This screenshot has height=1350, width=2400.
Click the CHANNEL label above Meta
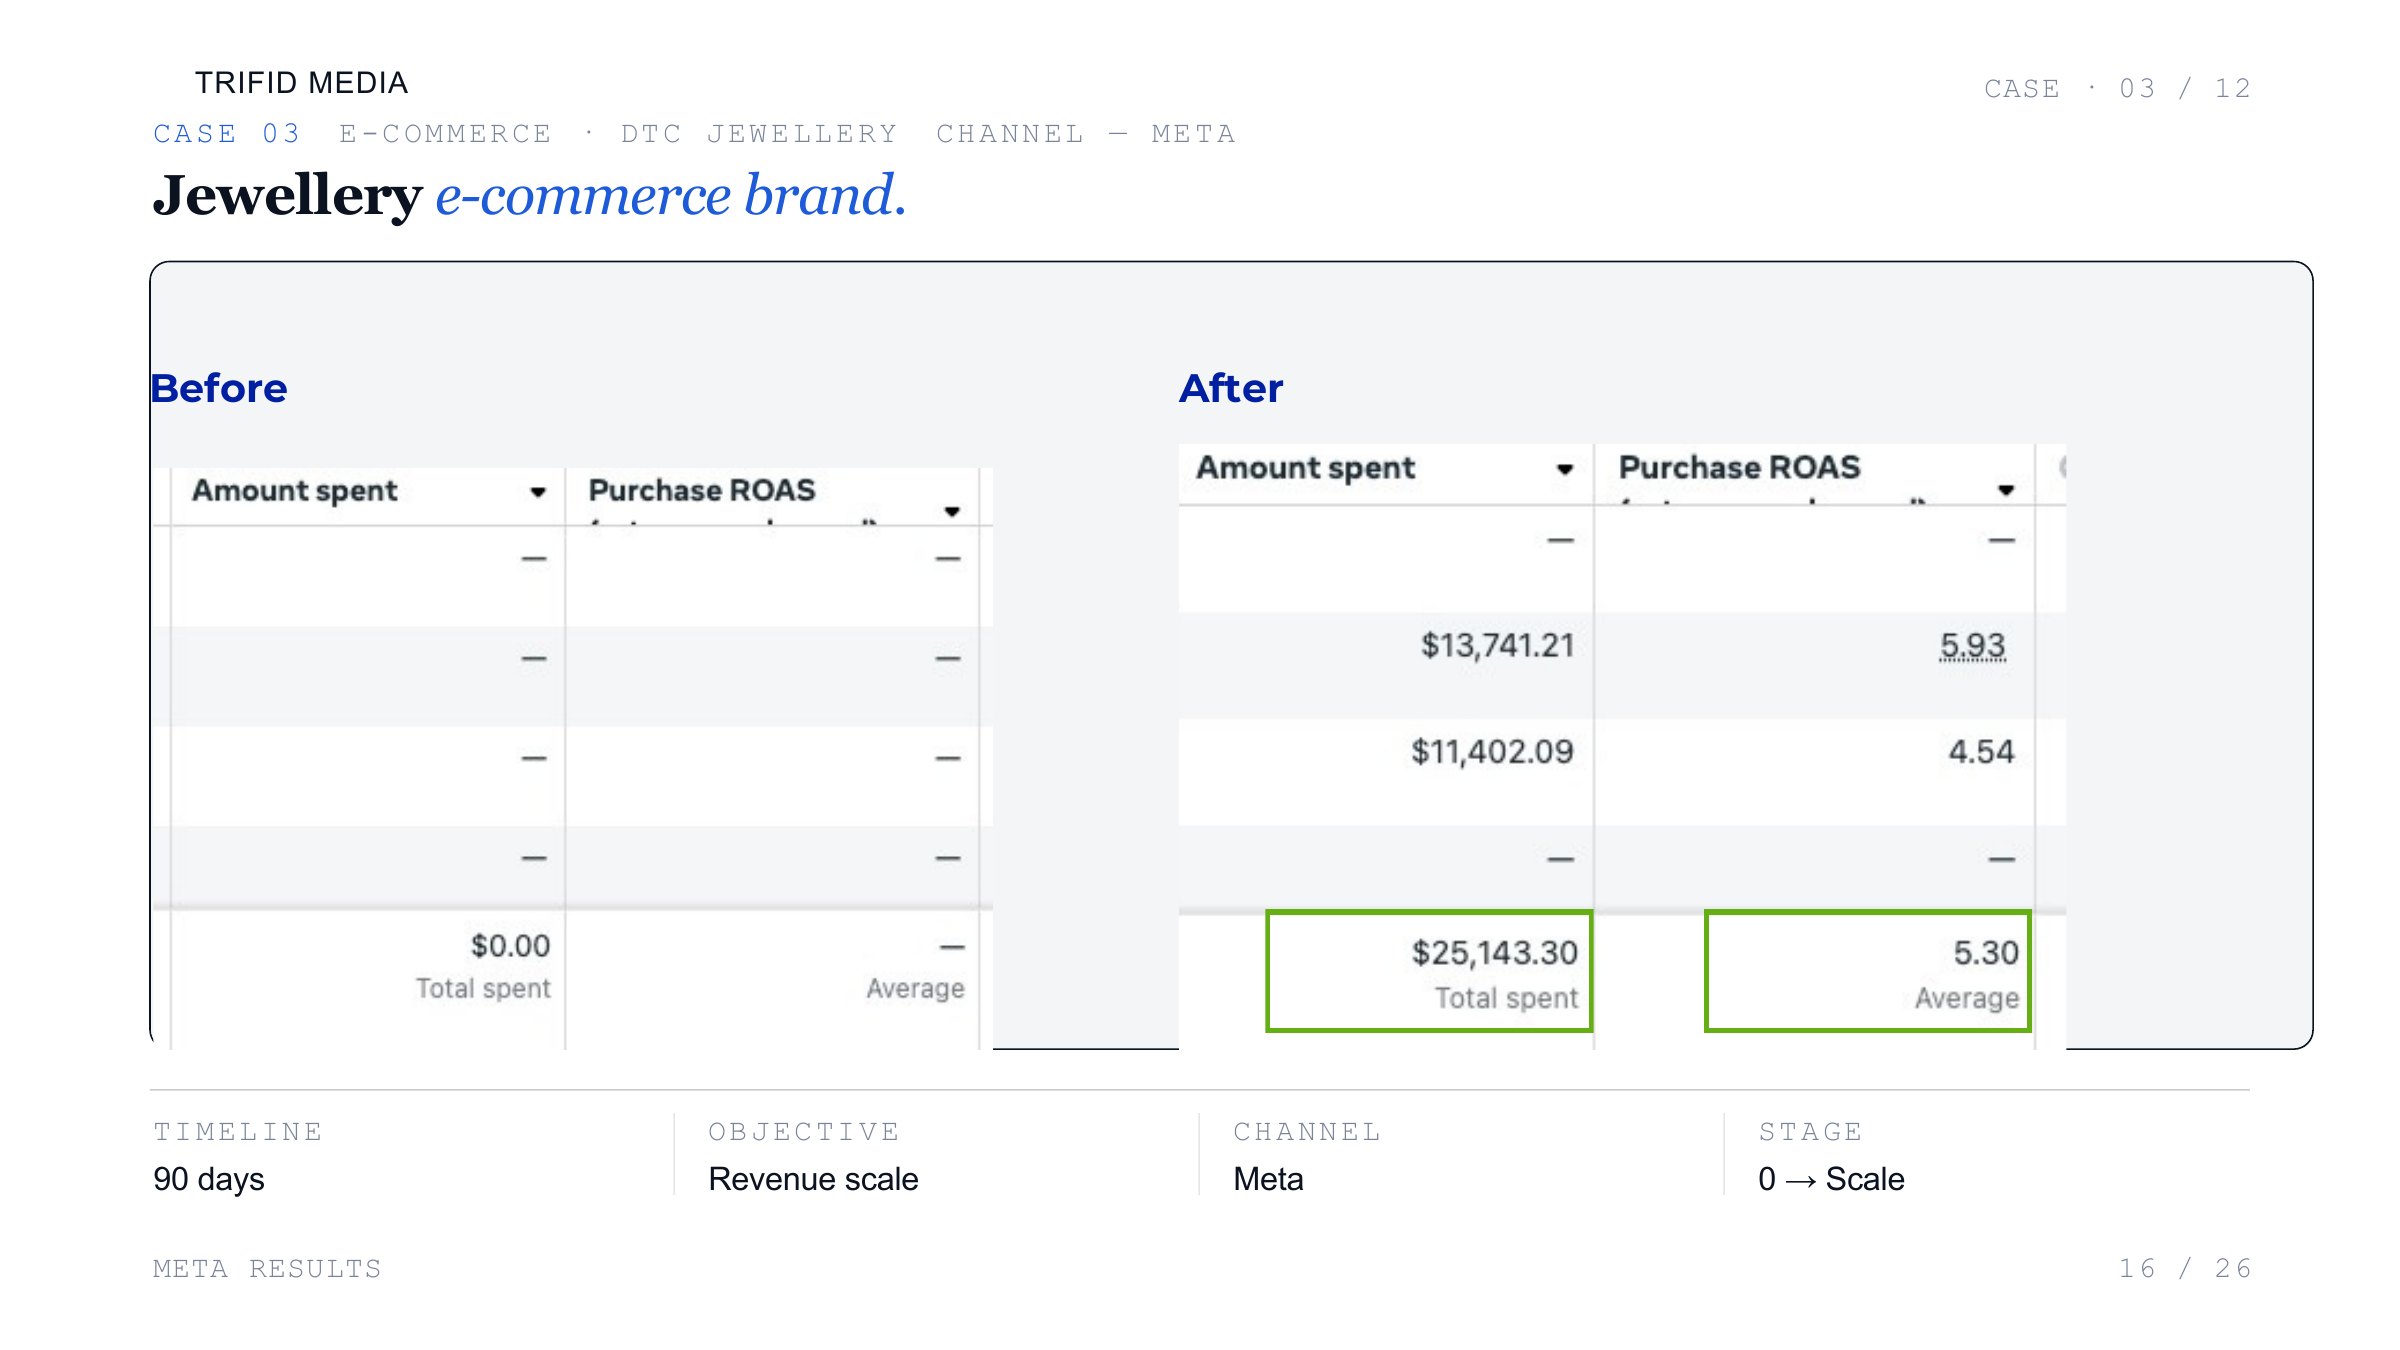click(x=1307, y=1132)
